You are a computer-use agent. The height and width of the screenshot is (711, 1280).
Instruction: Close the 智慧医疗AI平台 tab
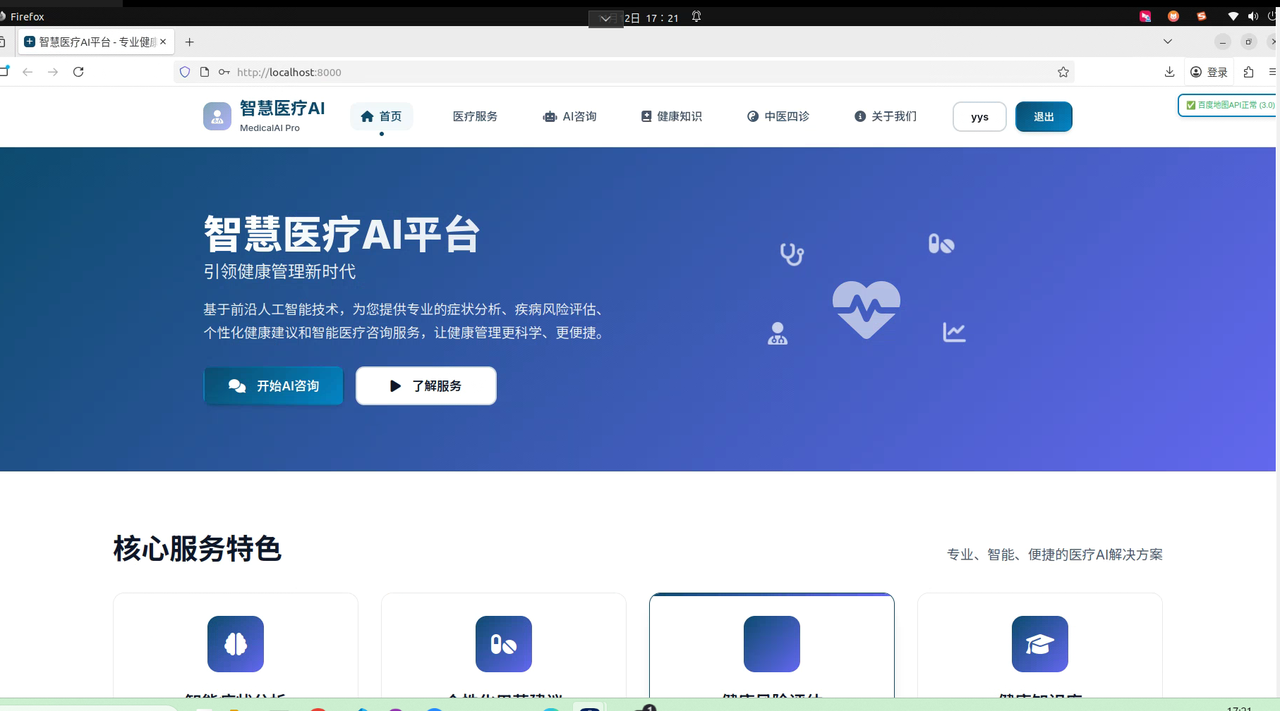[163, 42]
